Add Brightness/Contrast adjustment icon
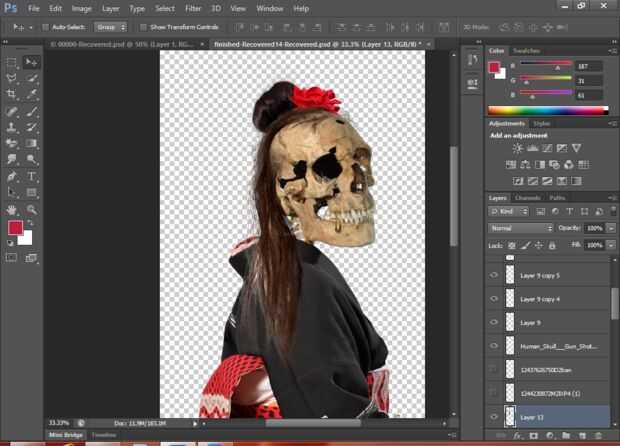The image size is (620, 446). (517, 148)
